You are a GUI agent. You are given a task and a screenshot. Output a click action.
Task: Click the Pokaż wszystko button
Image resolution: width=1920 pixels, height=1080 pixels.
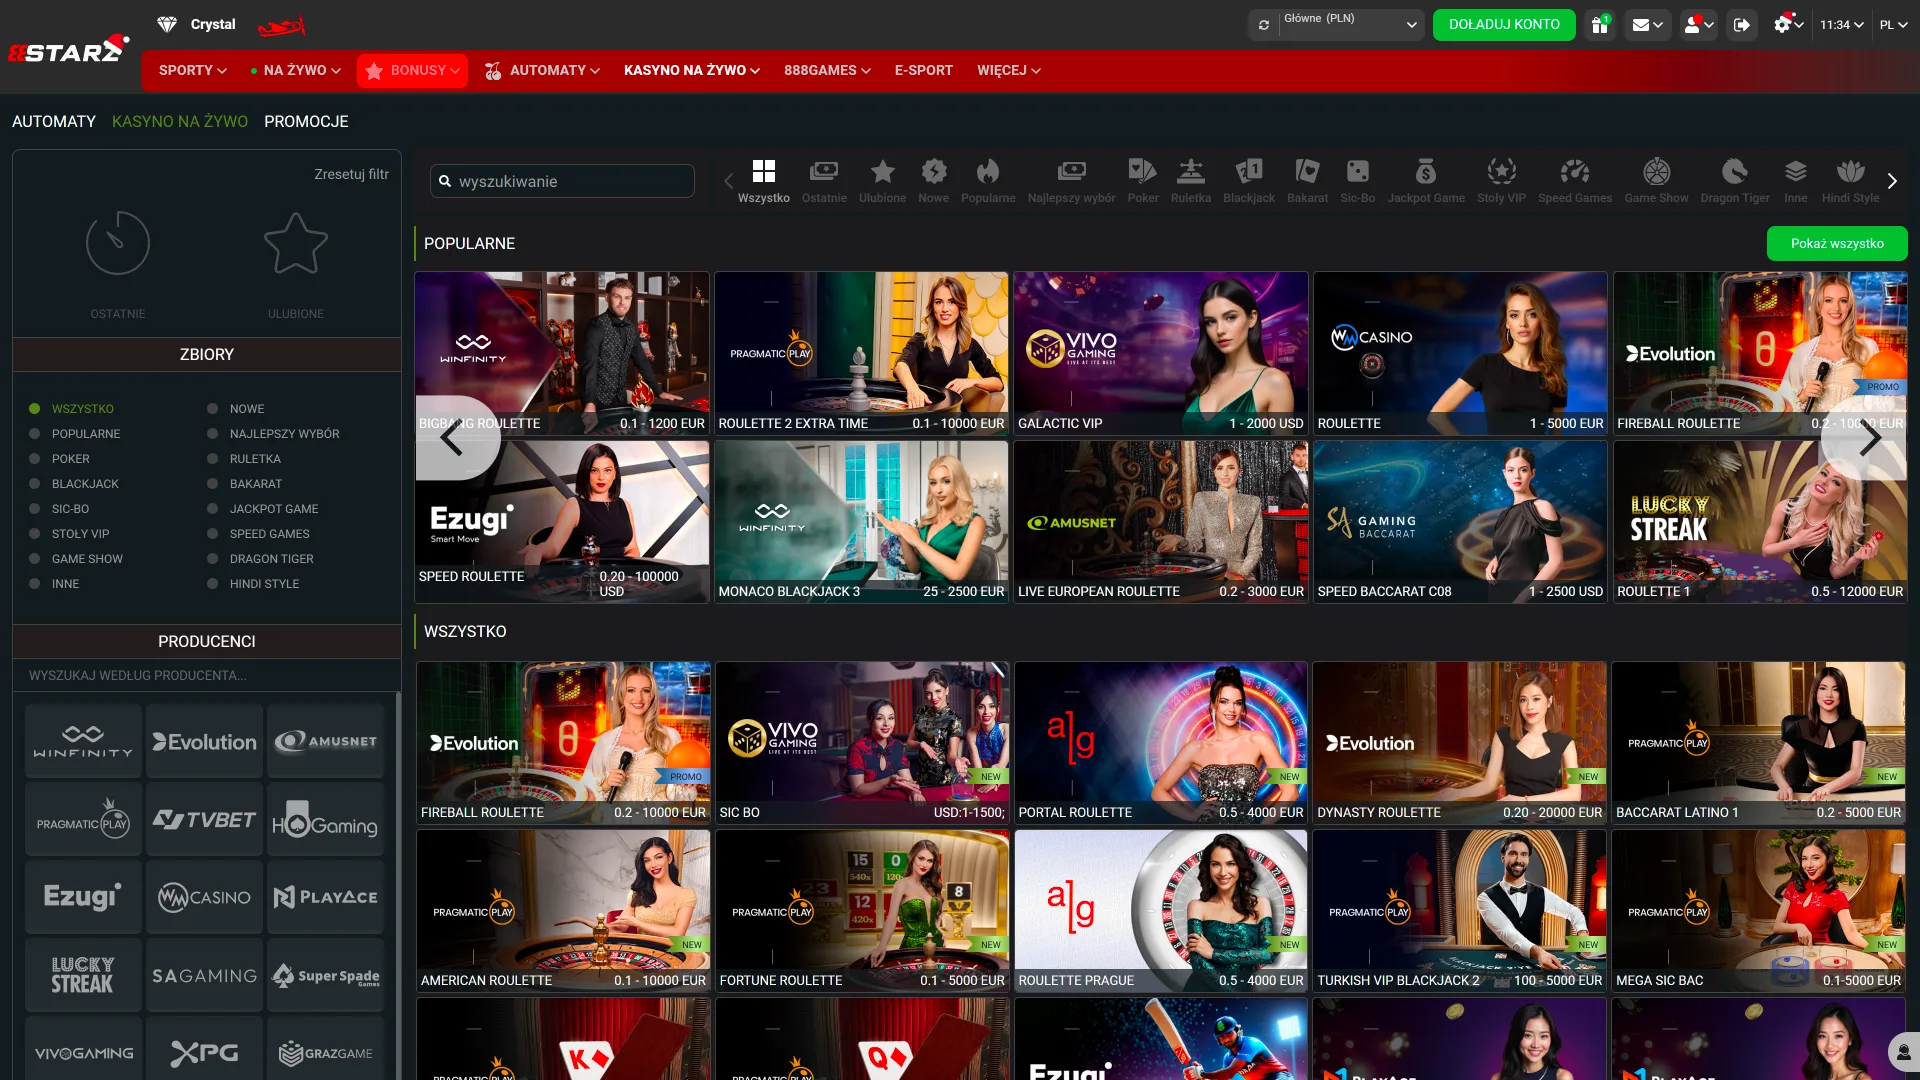point(1836,243)
